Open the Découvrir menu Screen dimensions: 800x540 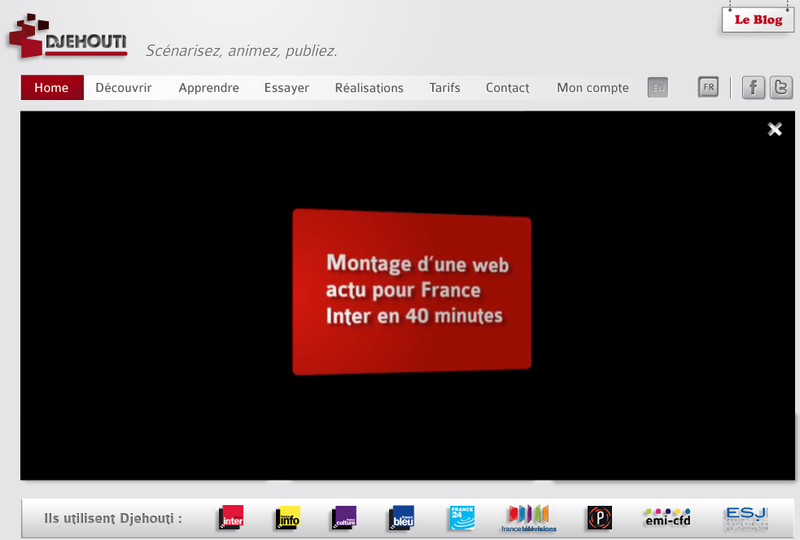123,88
